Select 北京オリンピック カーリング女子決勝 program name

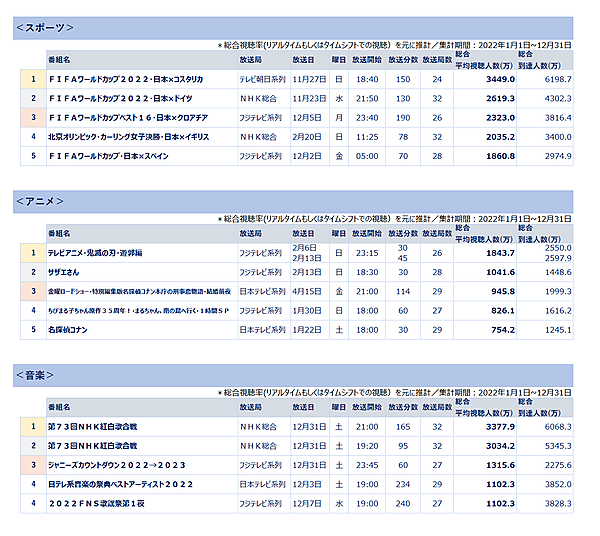[129, 137]
